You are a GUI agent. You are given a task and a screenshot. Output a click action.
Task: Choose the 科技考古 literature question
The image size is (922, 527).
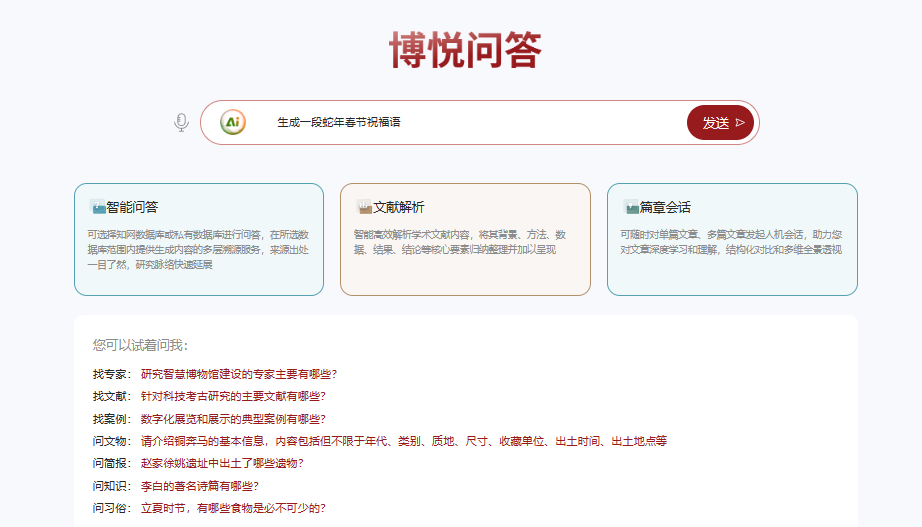pyautogui.click(x=233, y=396)
